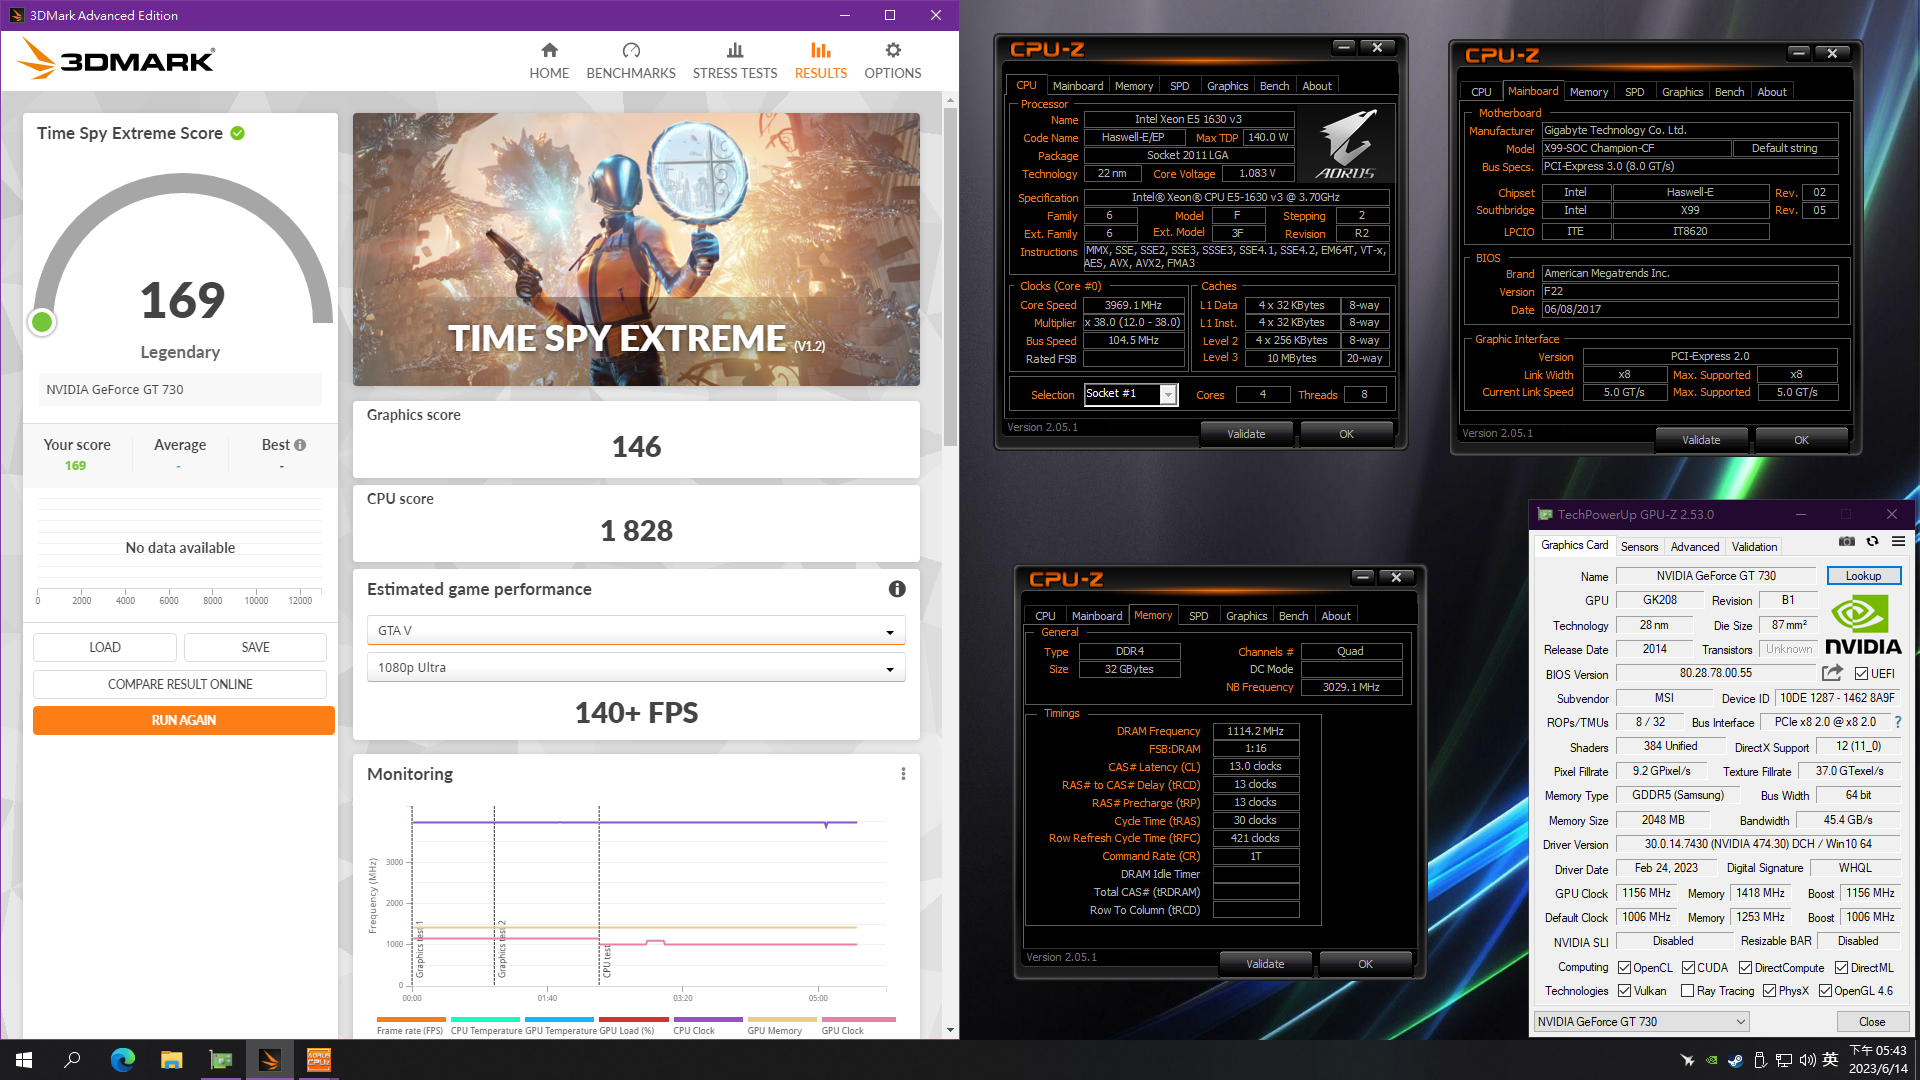
Task: Take a GPU-Z screenshot with camera icon
Action: [1846, 541]
